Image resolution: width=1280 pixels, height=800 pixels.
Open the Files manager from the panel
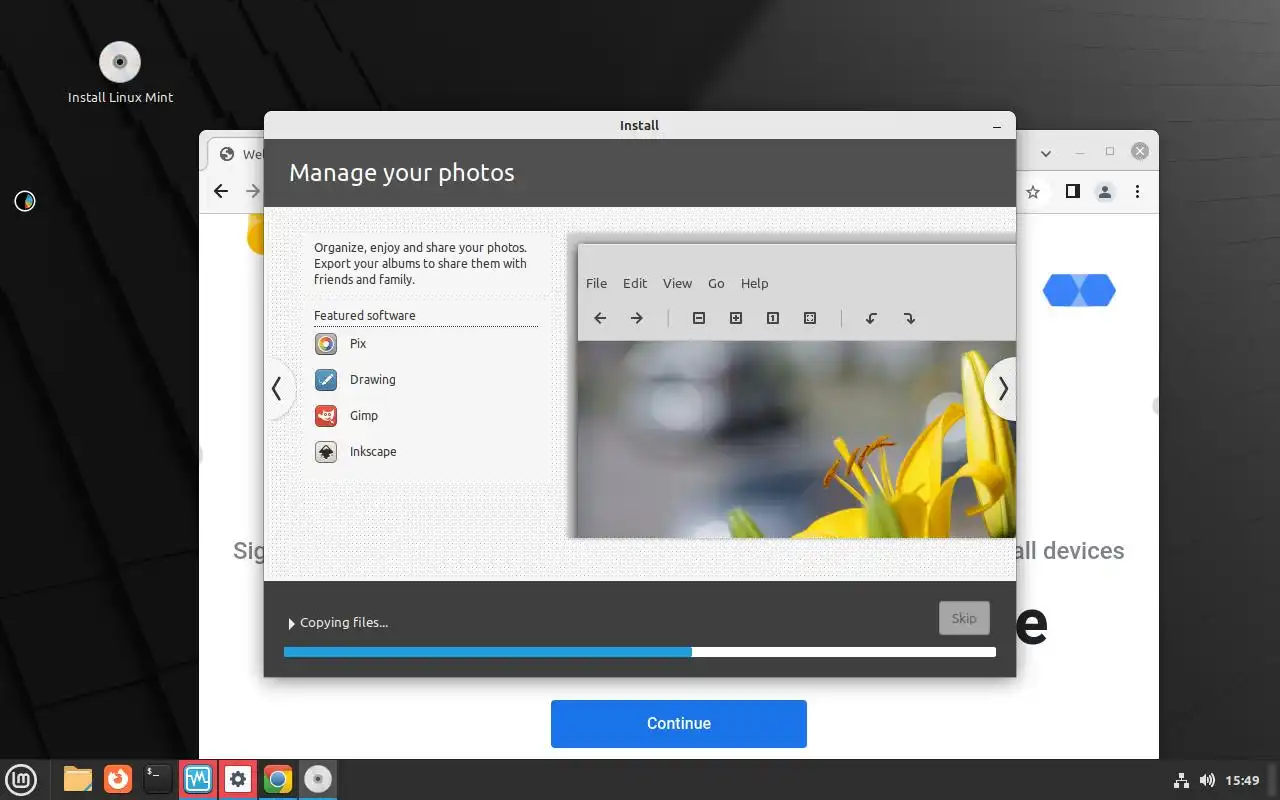(78, 779)
